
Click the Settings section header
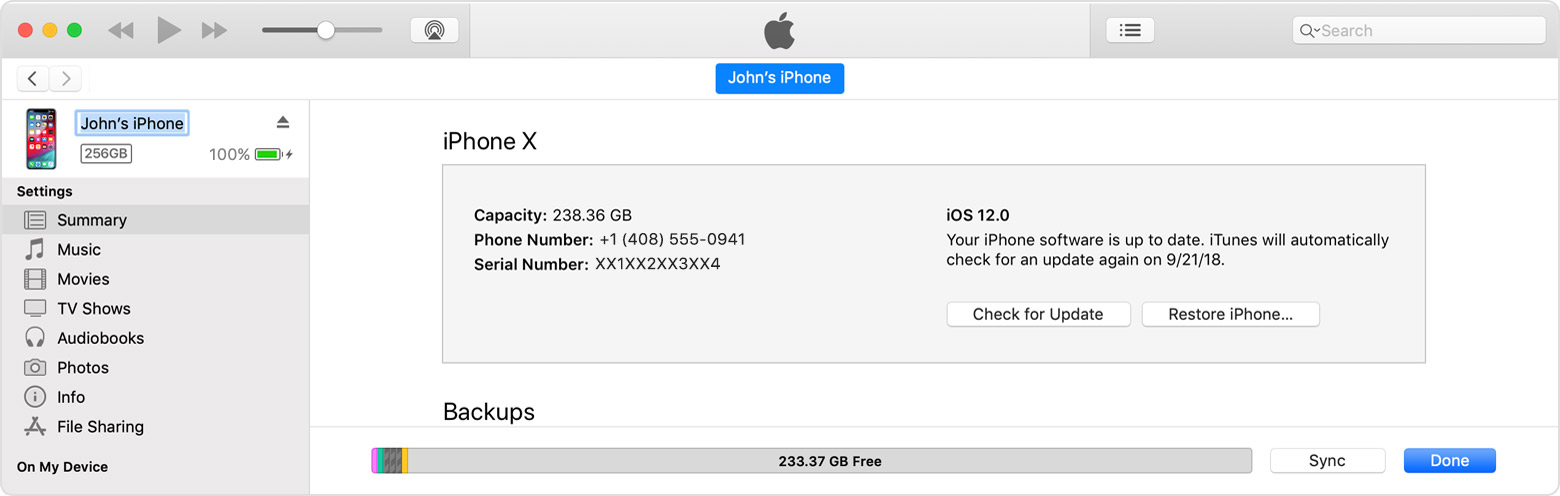(x=45, y=191)
